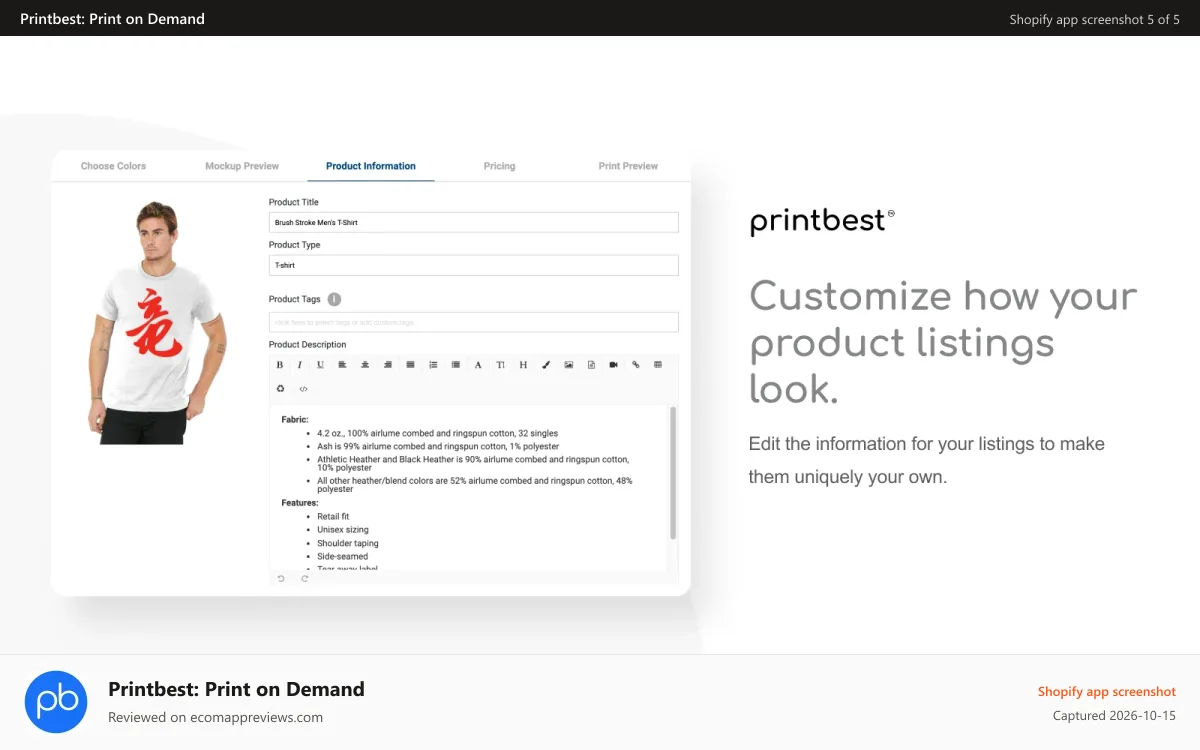Click 'Reviewed on ecomappreviews.com' text
Image resolution: width=1200 pixels, height=750 pixels.
point(215,717)
